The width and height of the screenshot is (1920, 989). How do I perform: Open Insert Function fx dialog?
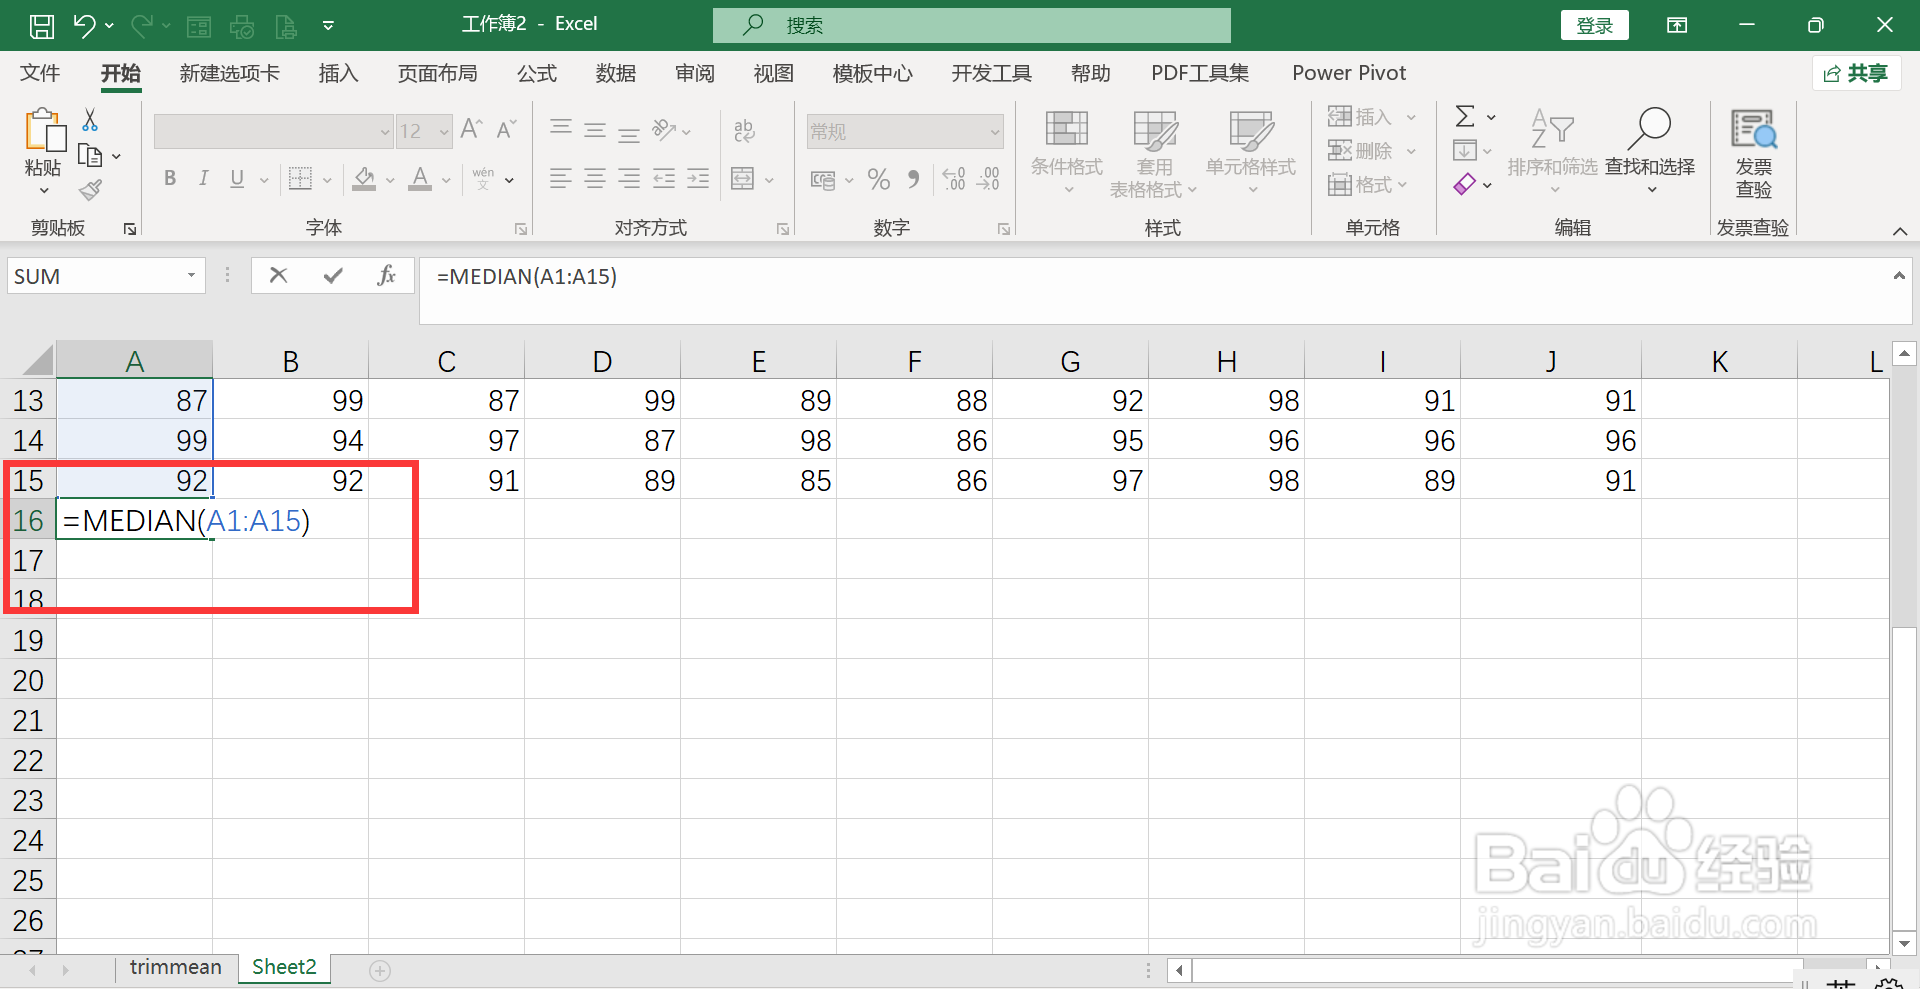point(387,276)
